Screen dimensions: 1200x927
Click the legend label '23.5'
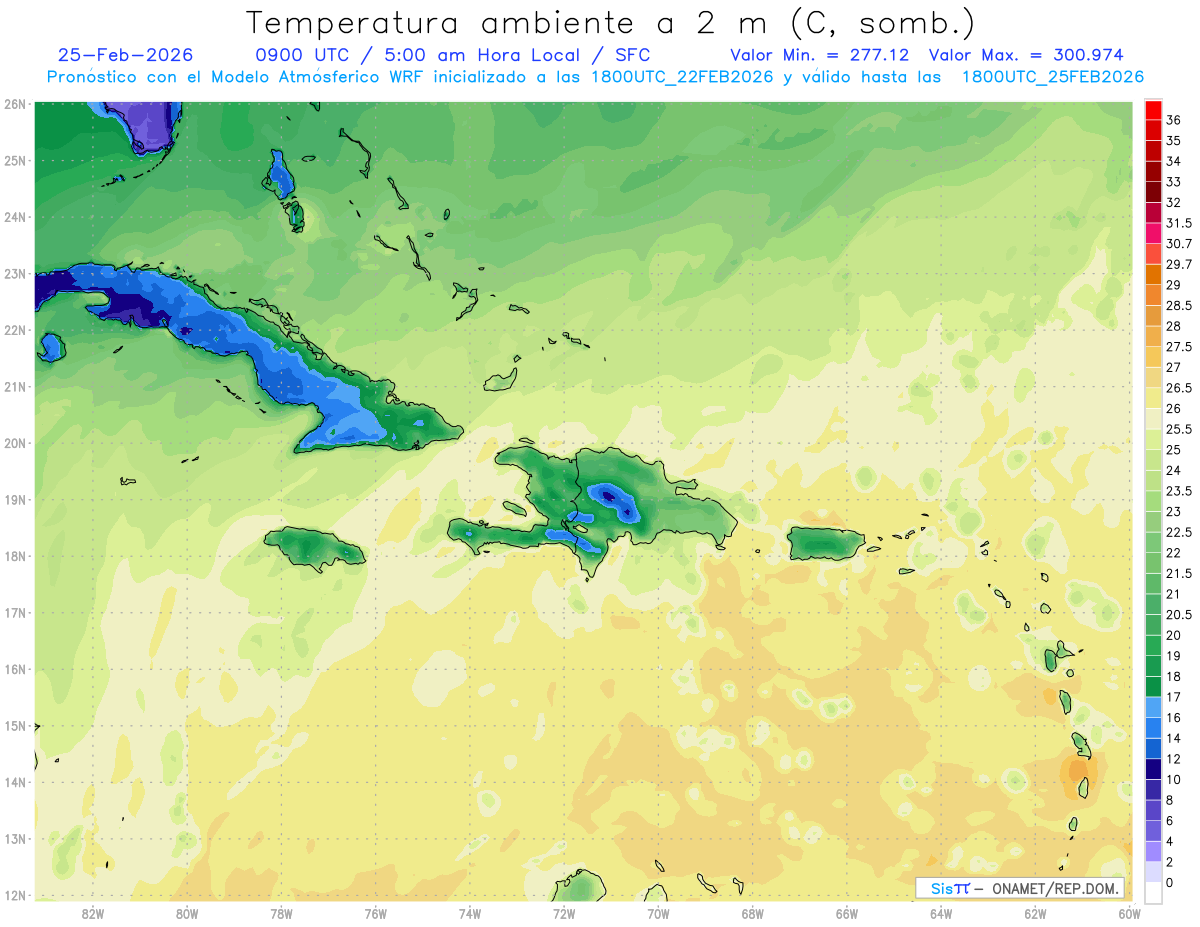coord(1179,491)
